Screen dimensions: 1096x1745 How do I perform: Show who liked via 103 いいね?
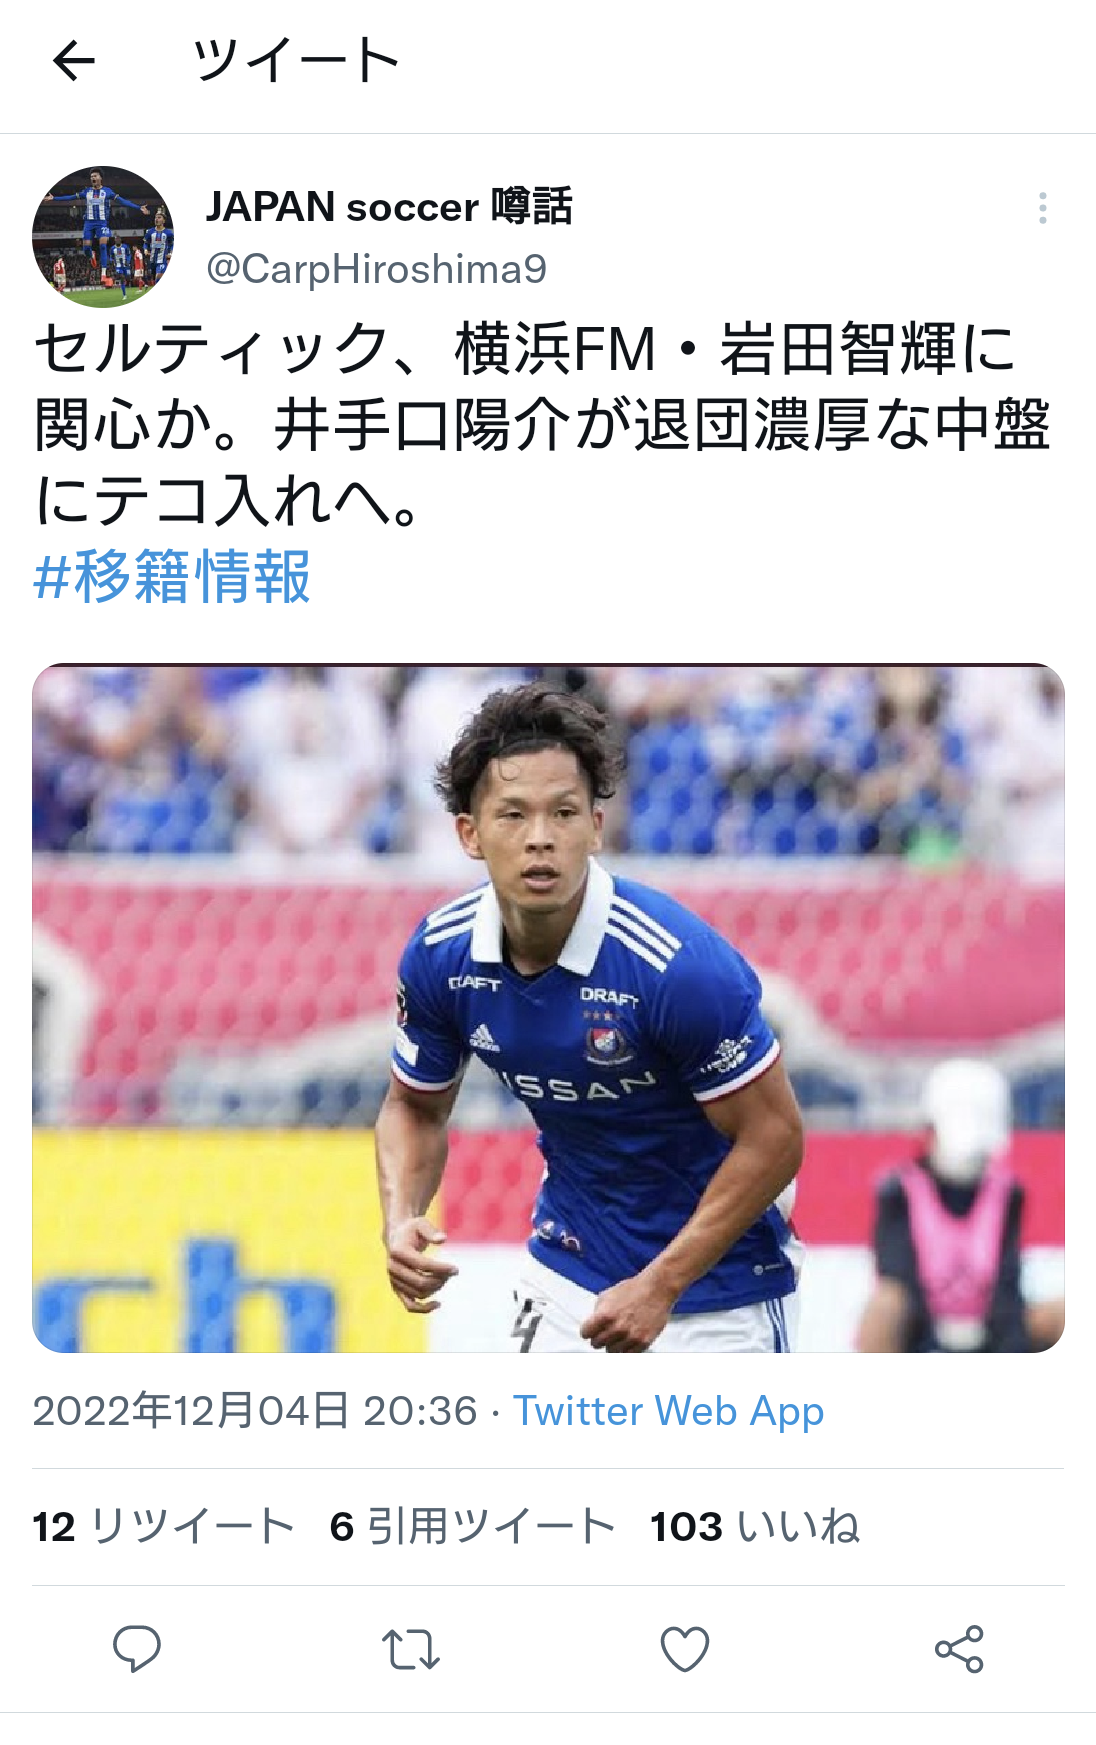(x=755, y=1527)
